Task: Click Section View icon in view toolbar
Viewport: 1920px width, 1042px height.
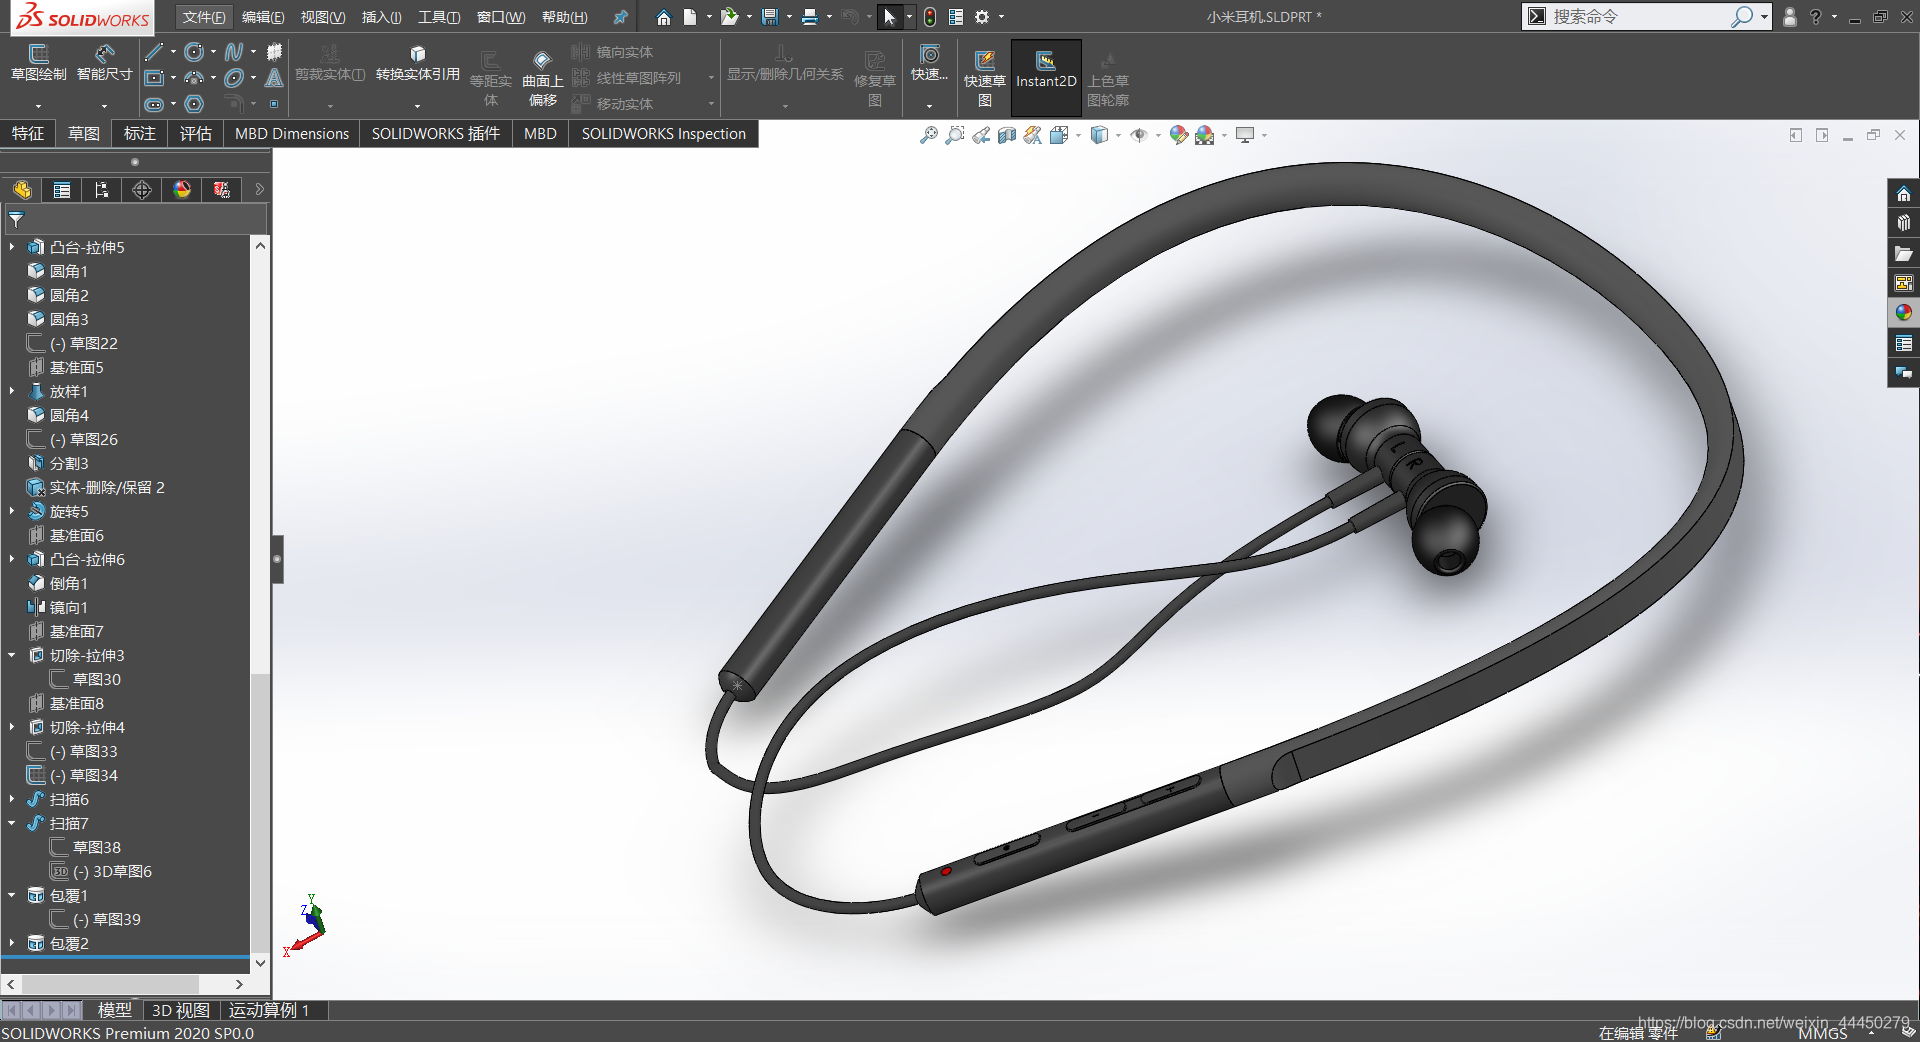Action: click(1007, 135)
